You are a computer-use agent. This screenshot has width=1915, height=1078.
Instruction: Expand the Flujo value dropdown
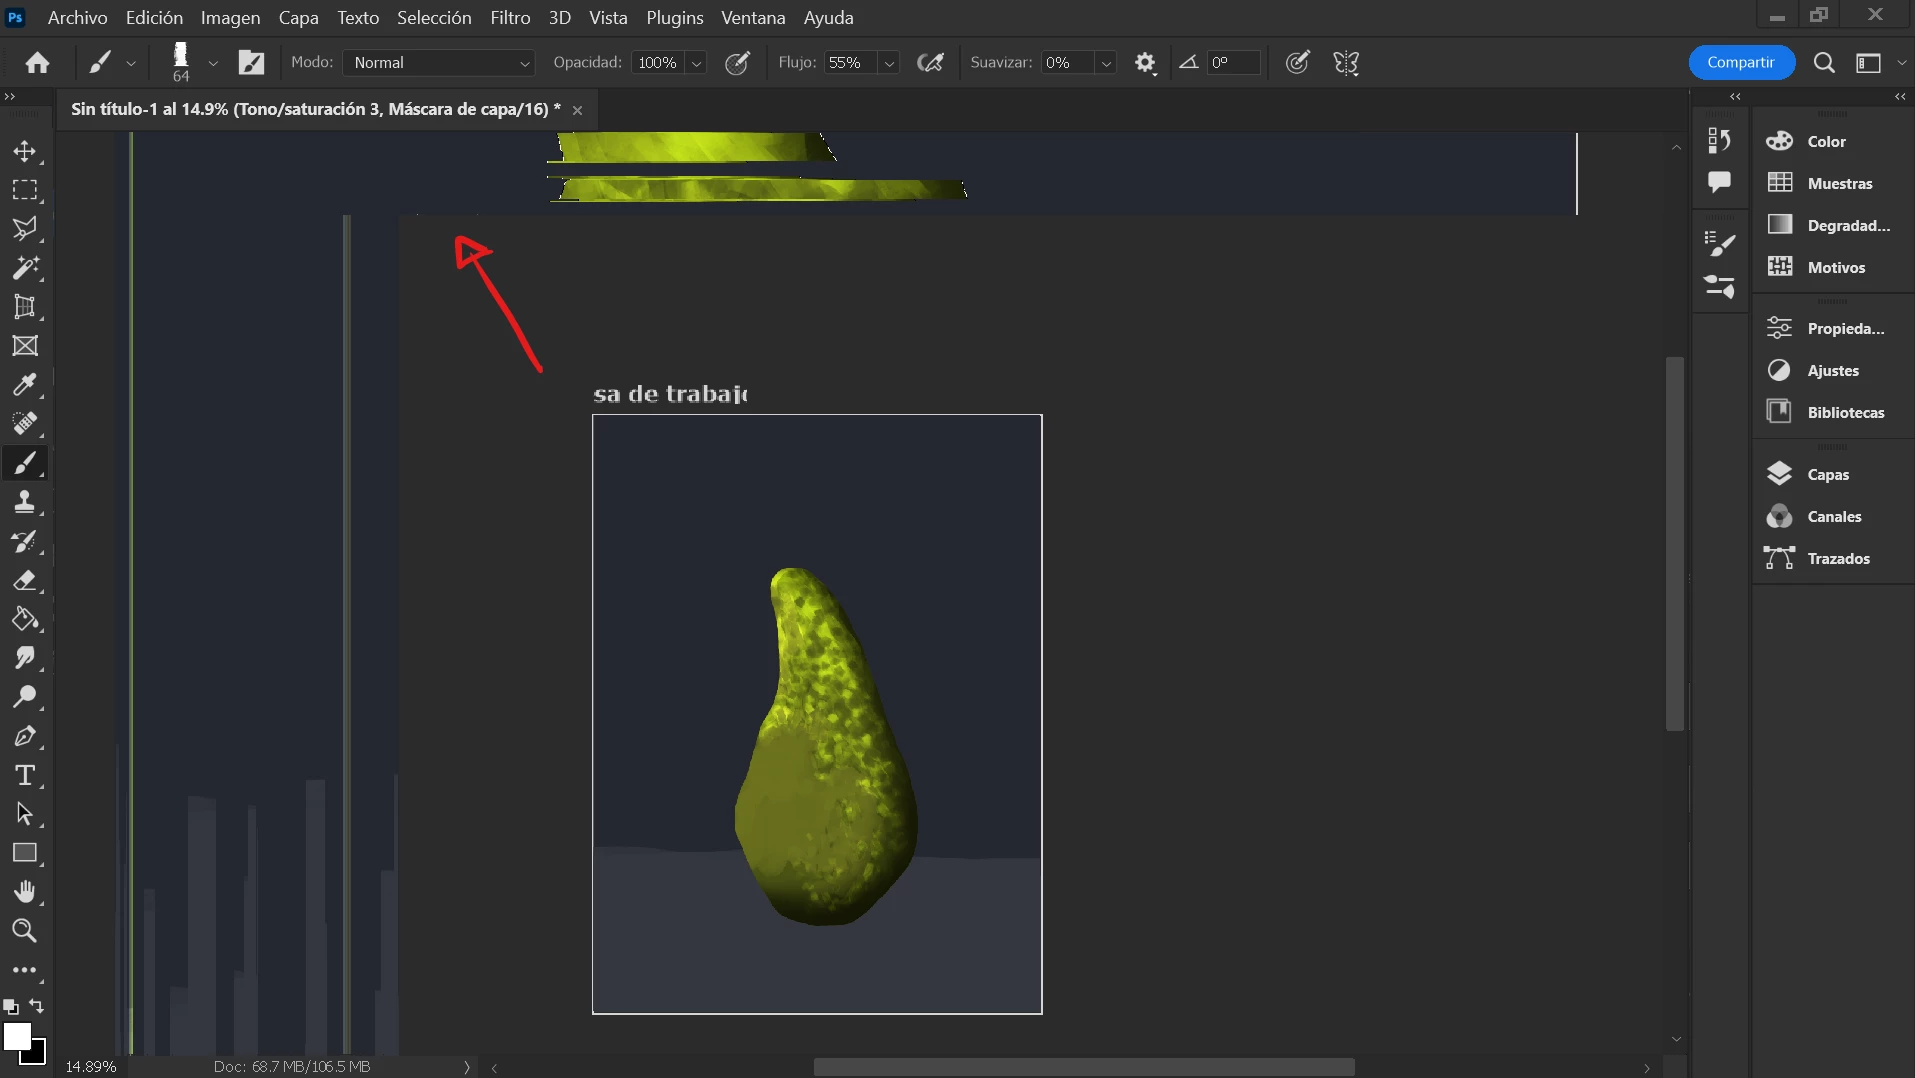pyautogui.click(x=889, y=63)
